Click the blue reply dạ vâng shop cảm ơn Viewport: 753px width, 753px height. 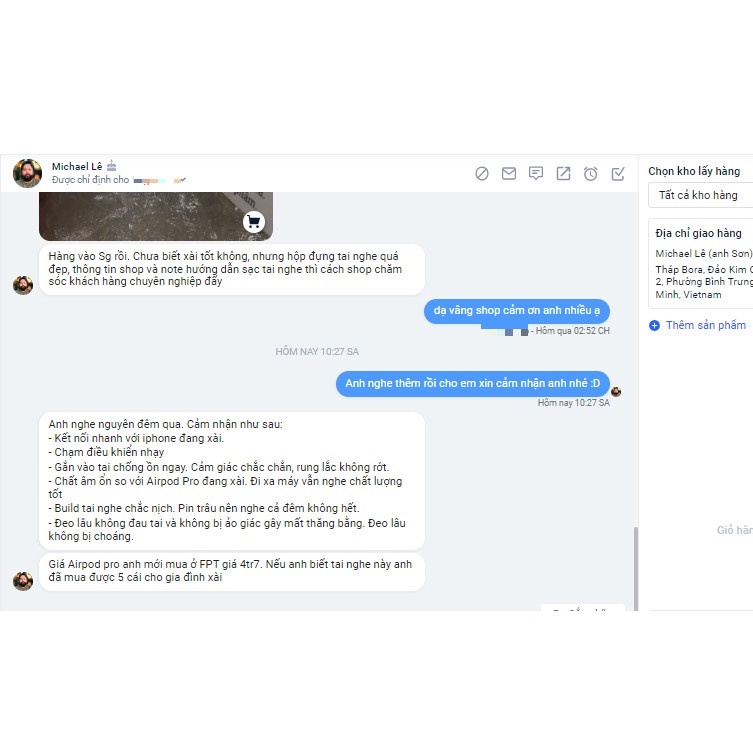click(x=517, y=311)
